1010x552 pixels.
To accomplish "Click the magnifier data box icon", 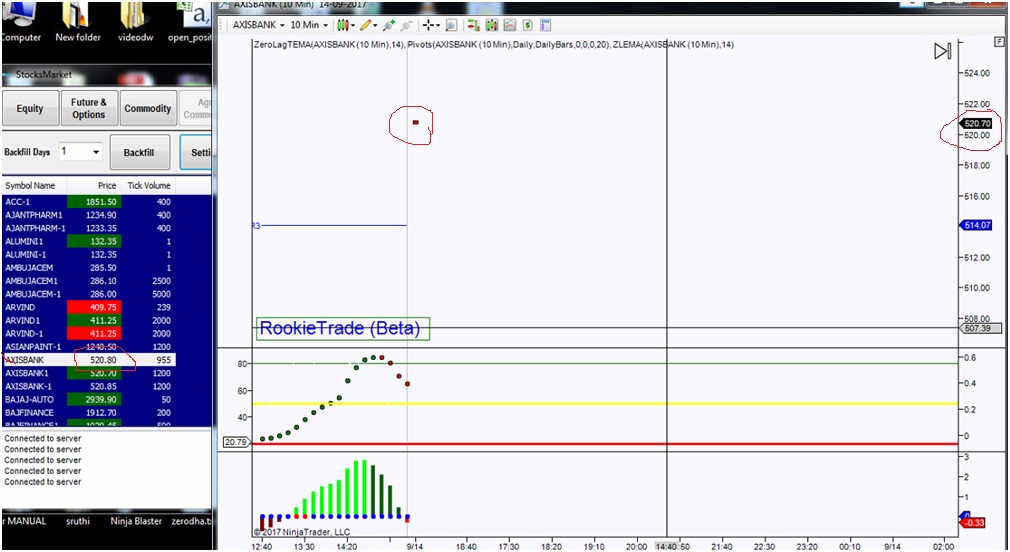I will click(x=452, y=25).
